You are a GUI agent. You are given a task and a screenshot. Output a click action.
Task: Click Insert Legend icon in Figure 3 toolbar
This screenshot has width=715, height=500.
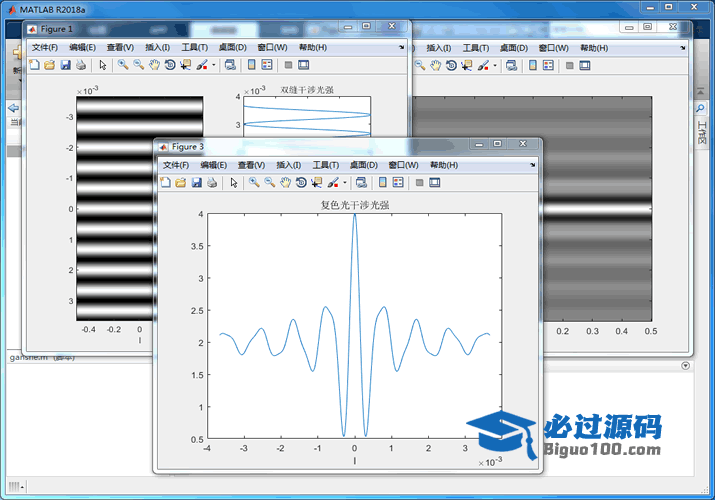pos(398,183)
